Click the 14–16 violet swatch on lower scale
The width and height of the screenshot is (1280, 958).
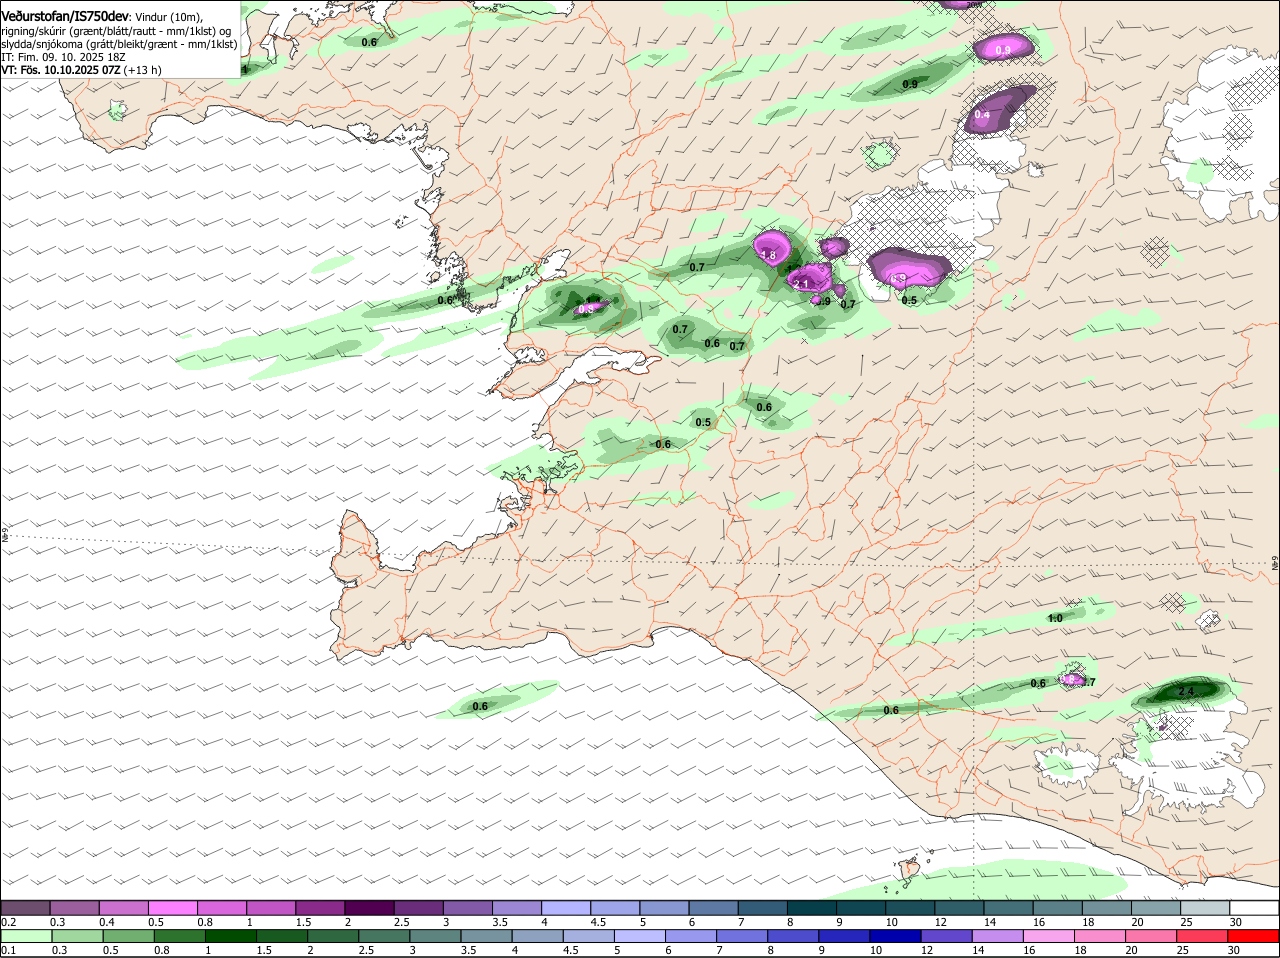pos(1000,936)
